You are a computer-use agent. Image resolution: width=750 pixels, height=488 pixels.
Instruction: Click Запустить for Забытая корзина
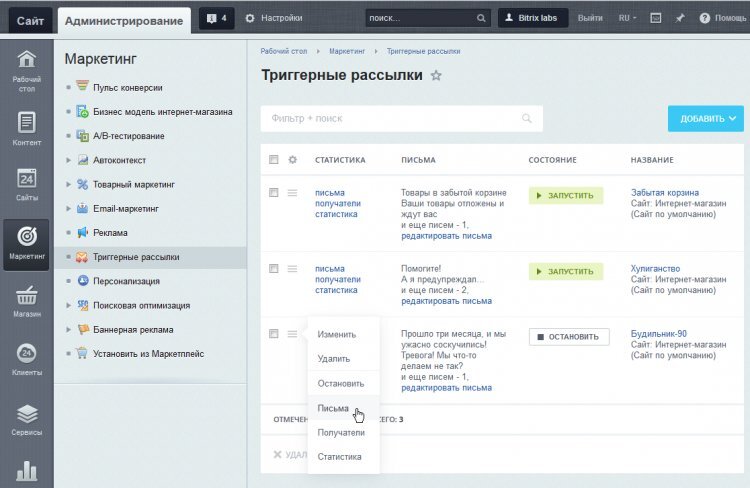[566, 196]
